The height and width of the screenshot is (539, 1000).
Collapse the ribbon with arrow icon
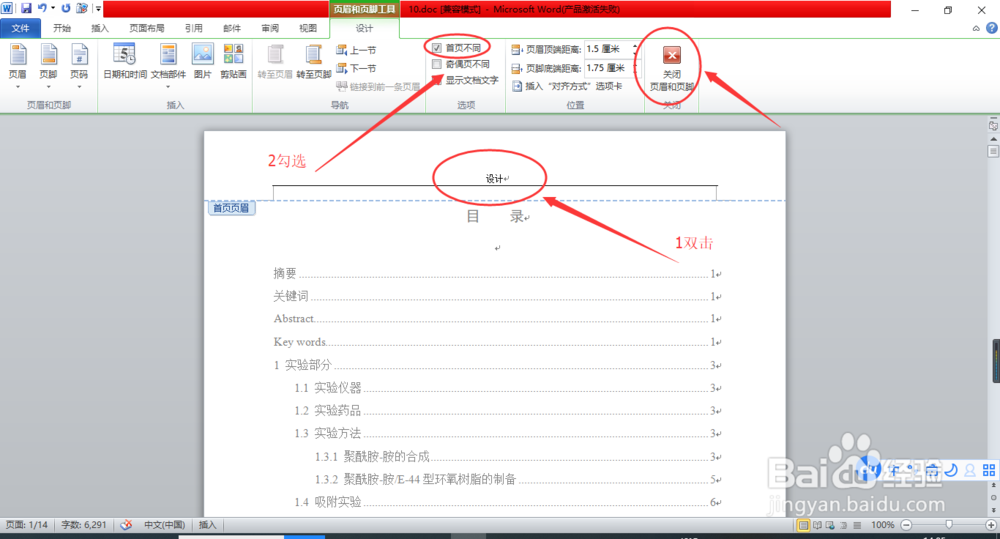tap(976, 28)
